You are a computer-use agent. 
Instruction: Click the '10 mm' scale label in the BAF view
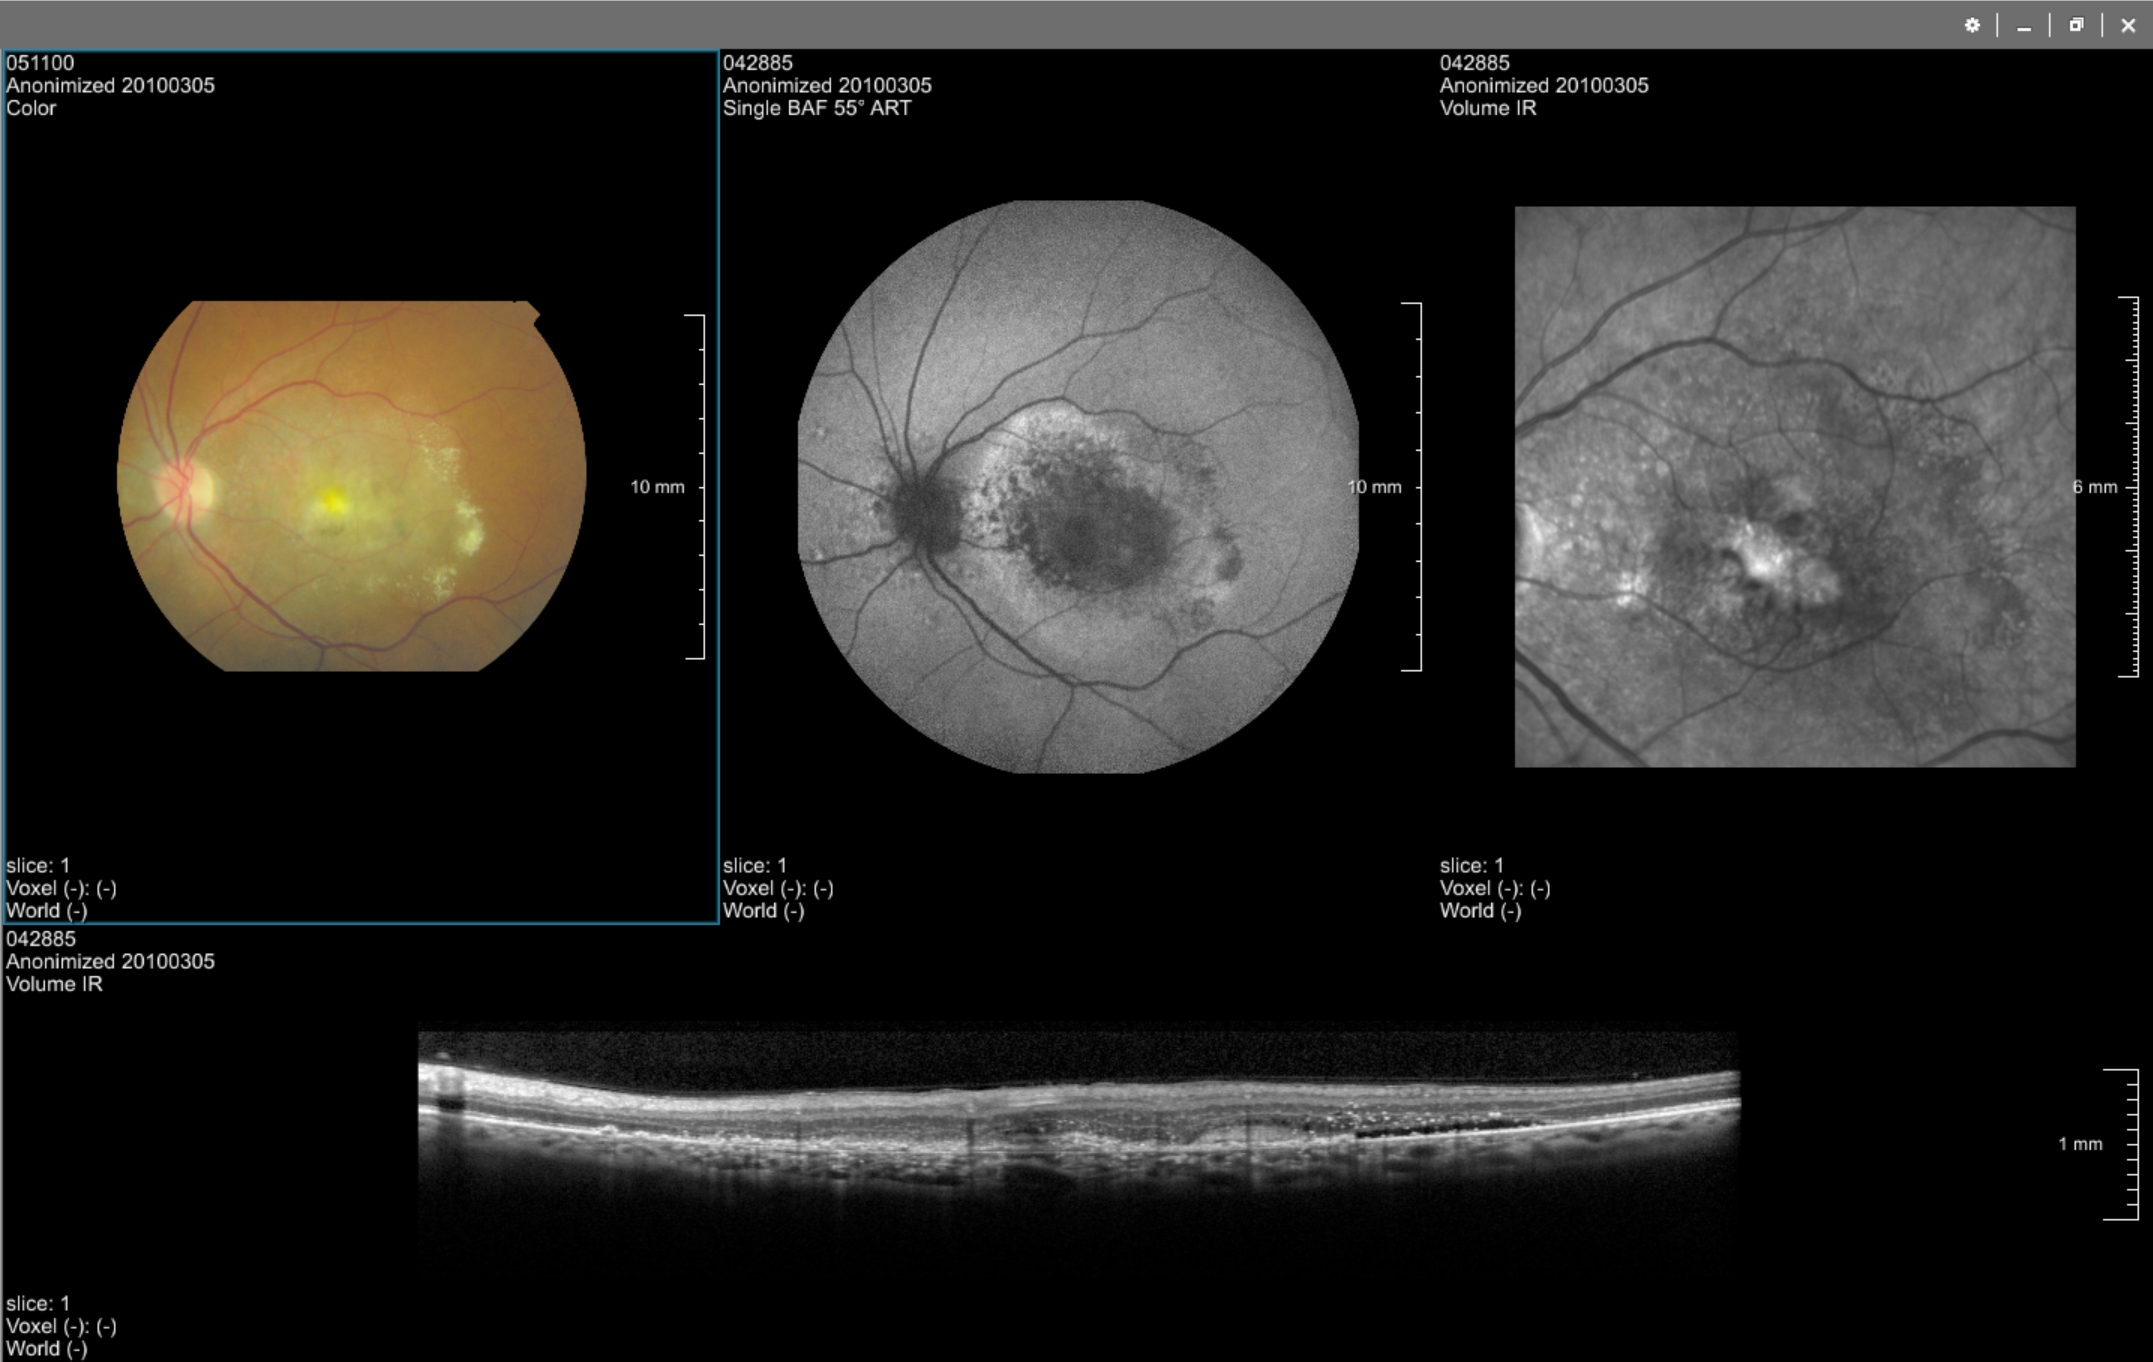tap(1374, 487)
